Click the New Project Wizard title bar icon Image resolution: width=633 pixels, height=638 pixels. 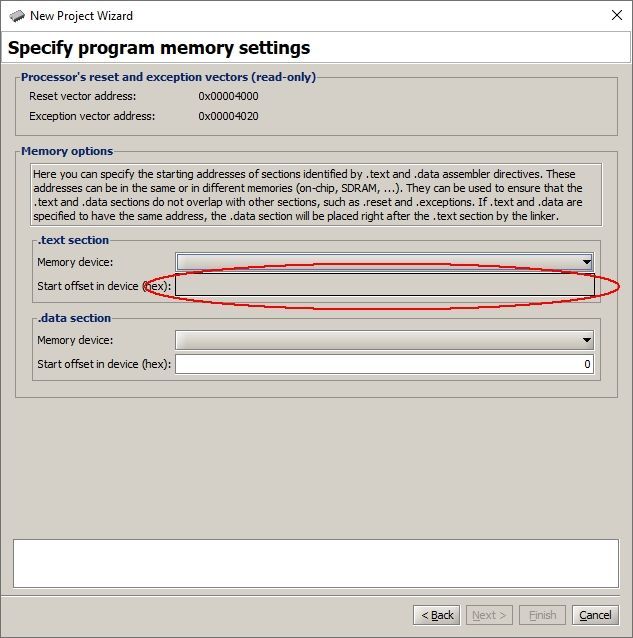[16, 15]
